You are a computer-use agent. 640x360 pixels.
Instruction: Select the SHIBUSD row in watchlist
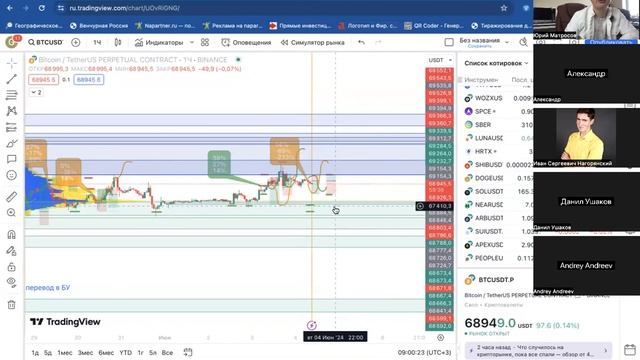coord(498,165)
